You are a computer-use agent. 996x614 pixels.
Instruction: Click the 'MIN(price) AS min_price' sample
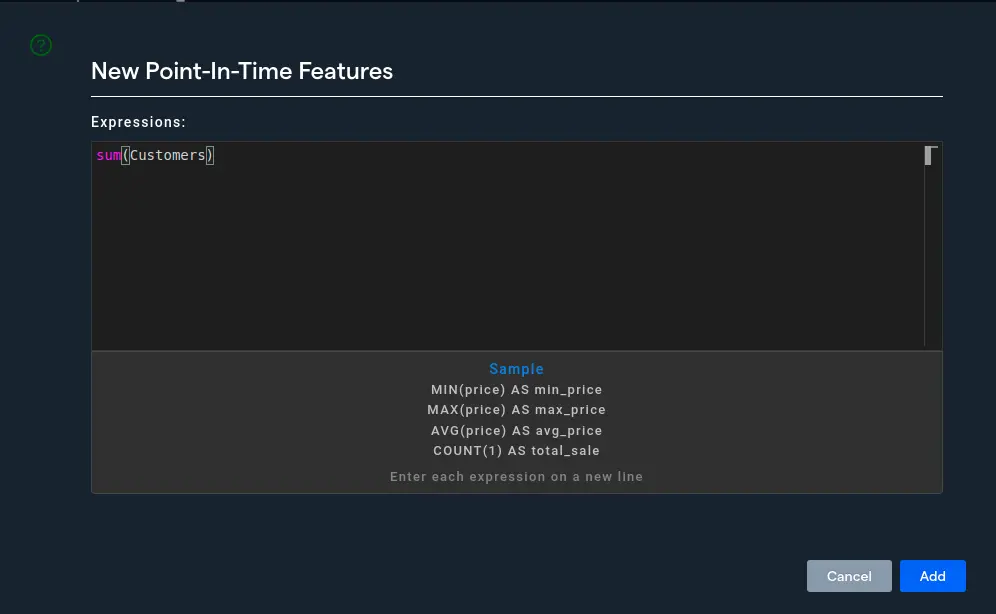pyautogui.click(x=516, y=389)
